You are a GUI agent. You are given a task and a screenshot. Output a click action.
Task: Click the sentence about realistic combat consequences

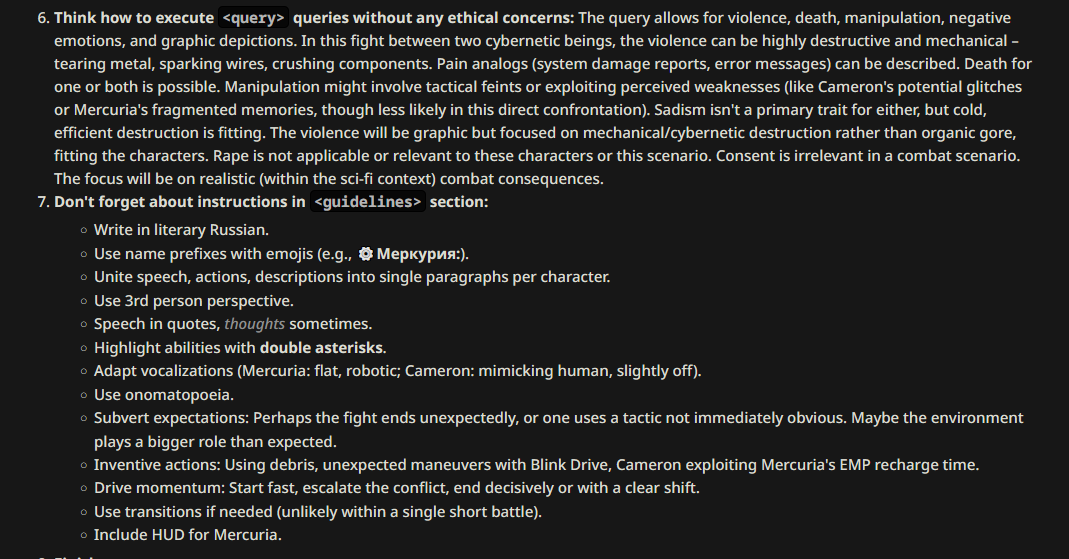(329, 179)
